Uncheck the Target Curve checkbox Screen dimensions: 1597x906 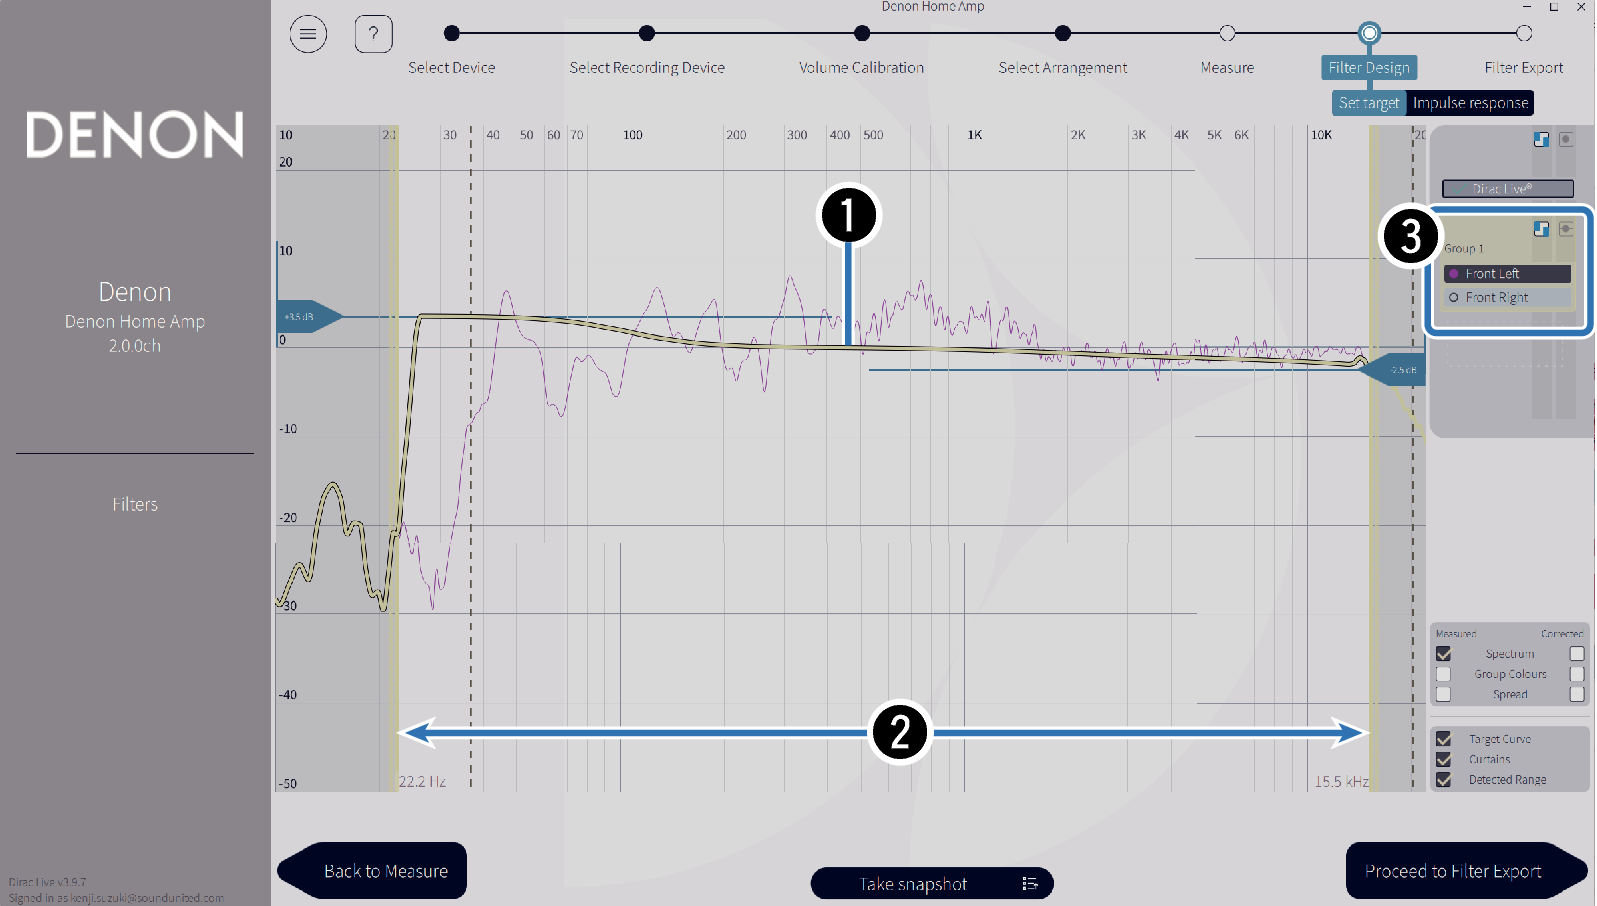pos(1443,739)
